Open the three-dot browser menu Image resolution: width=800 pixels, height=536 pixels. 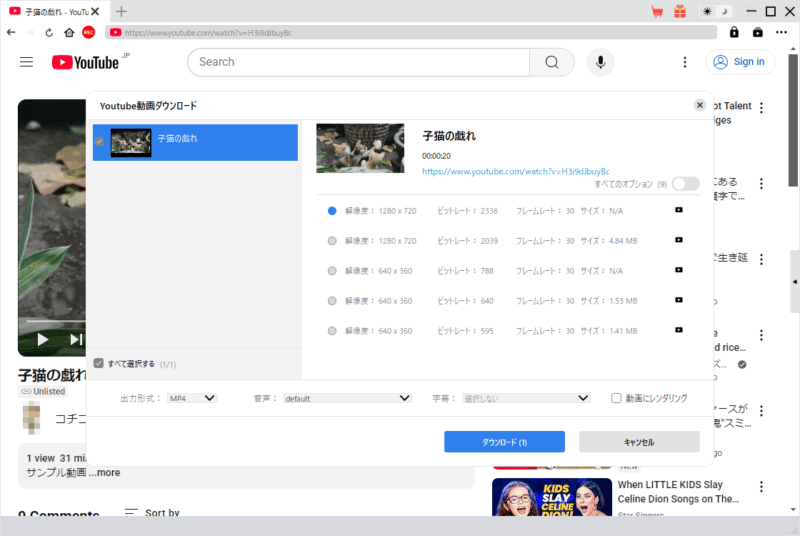click(x=781, y=33)
